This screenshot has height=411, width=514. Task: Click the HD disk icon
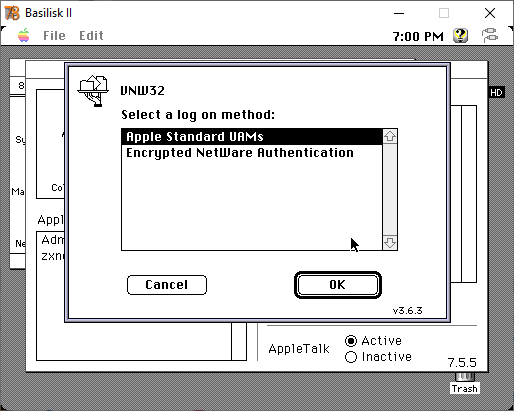[x=496, y=92]
